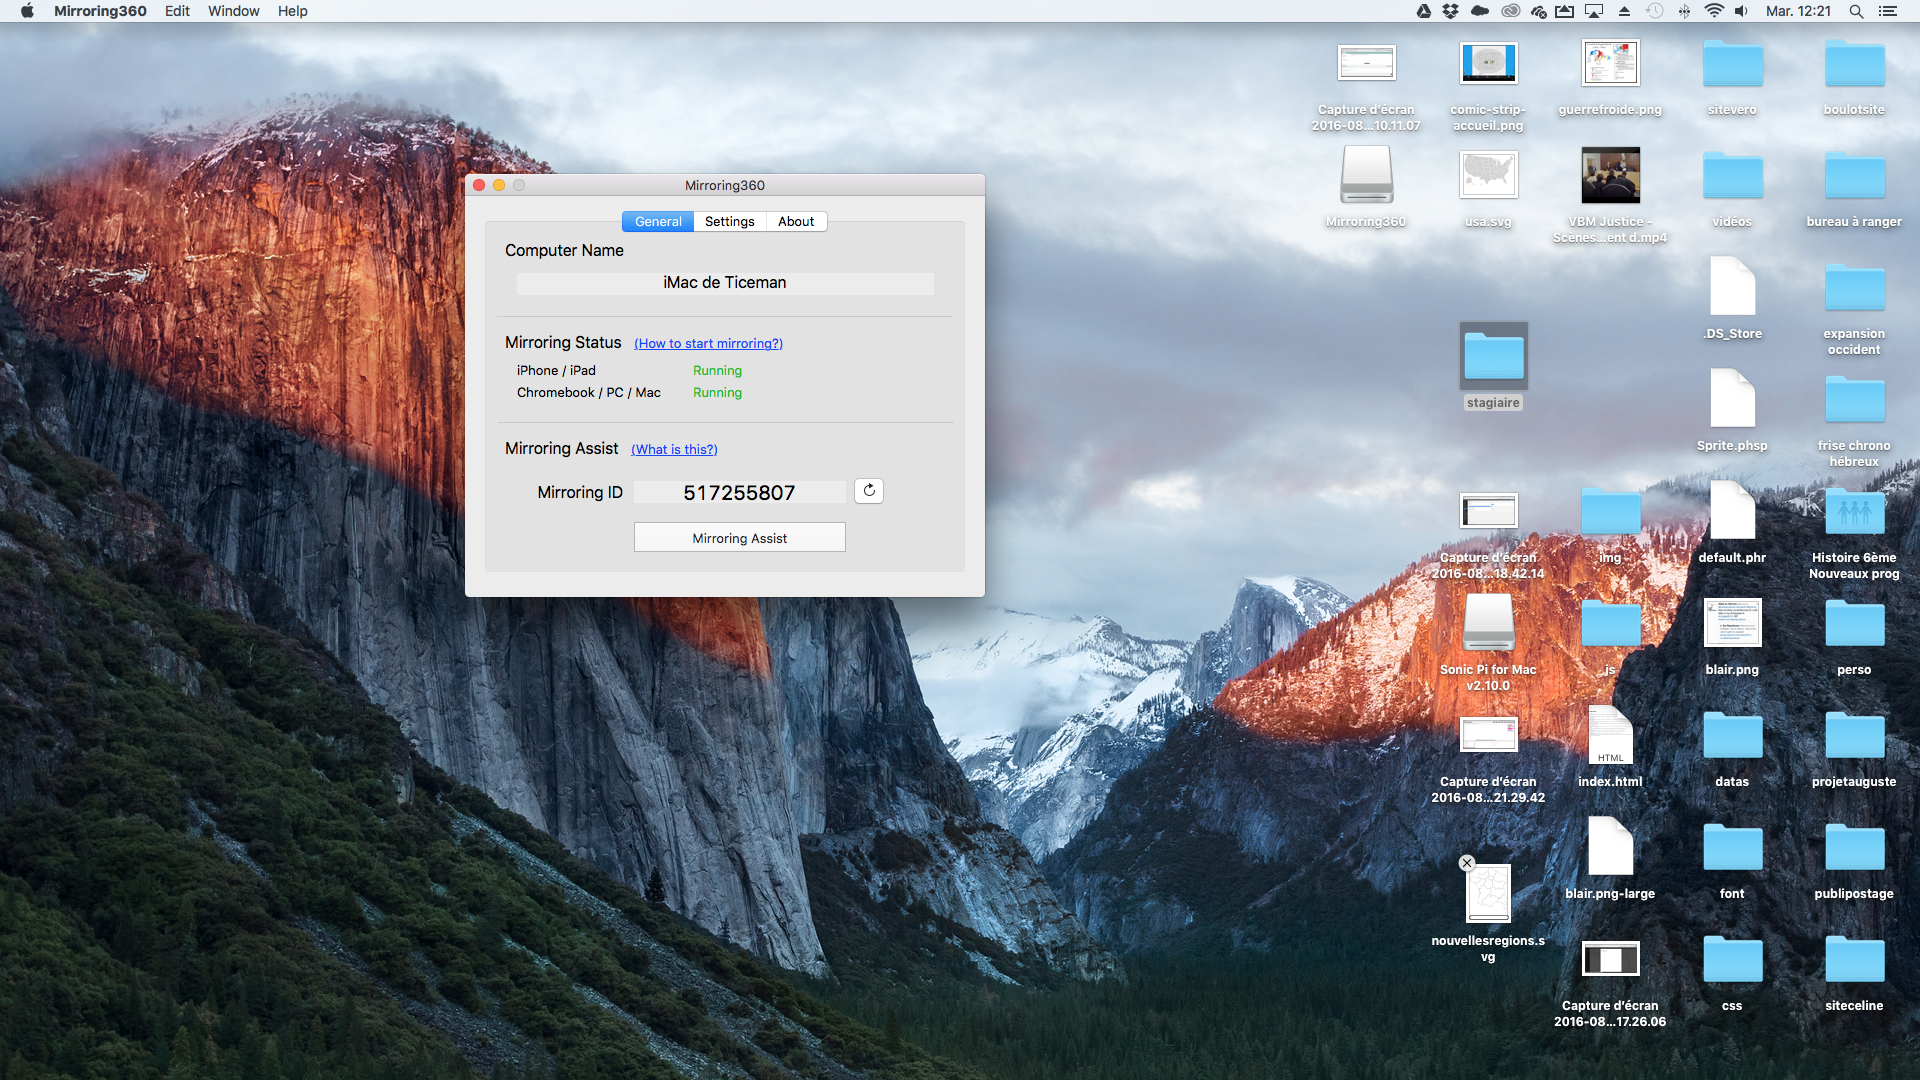Click the Bluetooth menu bar icon
The image size is (1920, 1080).
pyautogui.click(x=1684, y=11)
